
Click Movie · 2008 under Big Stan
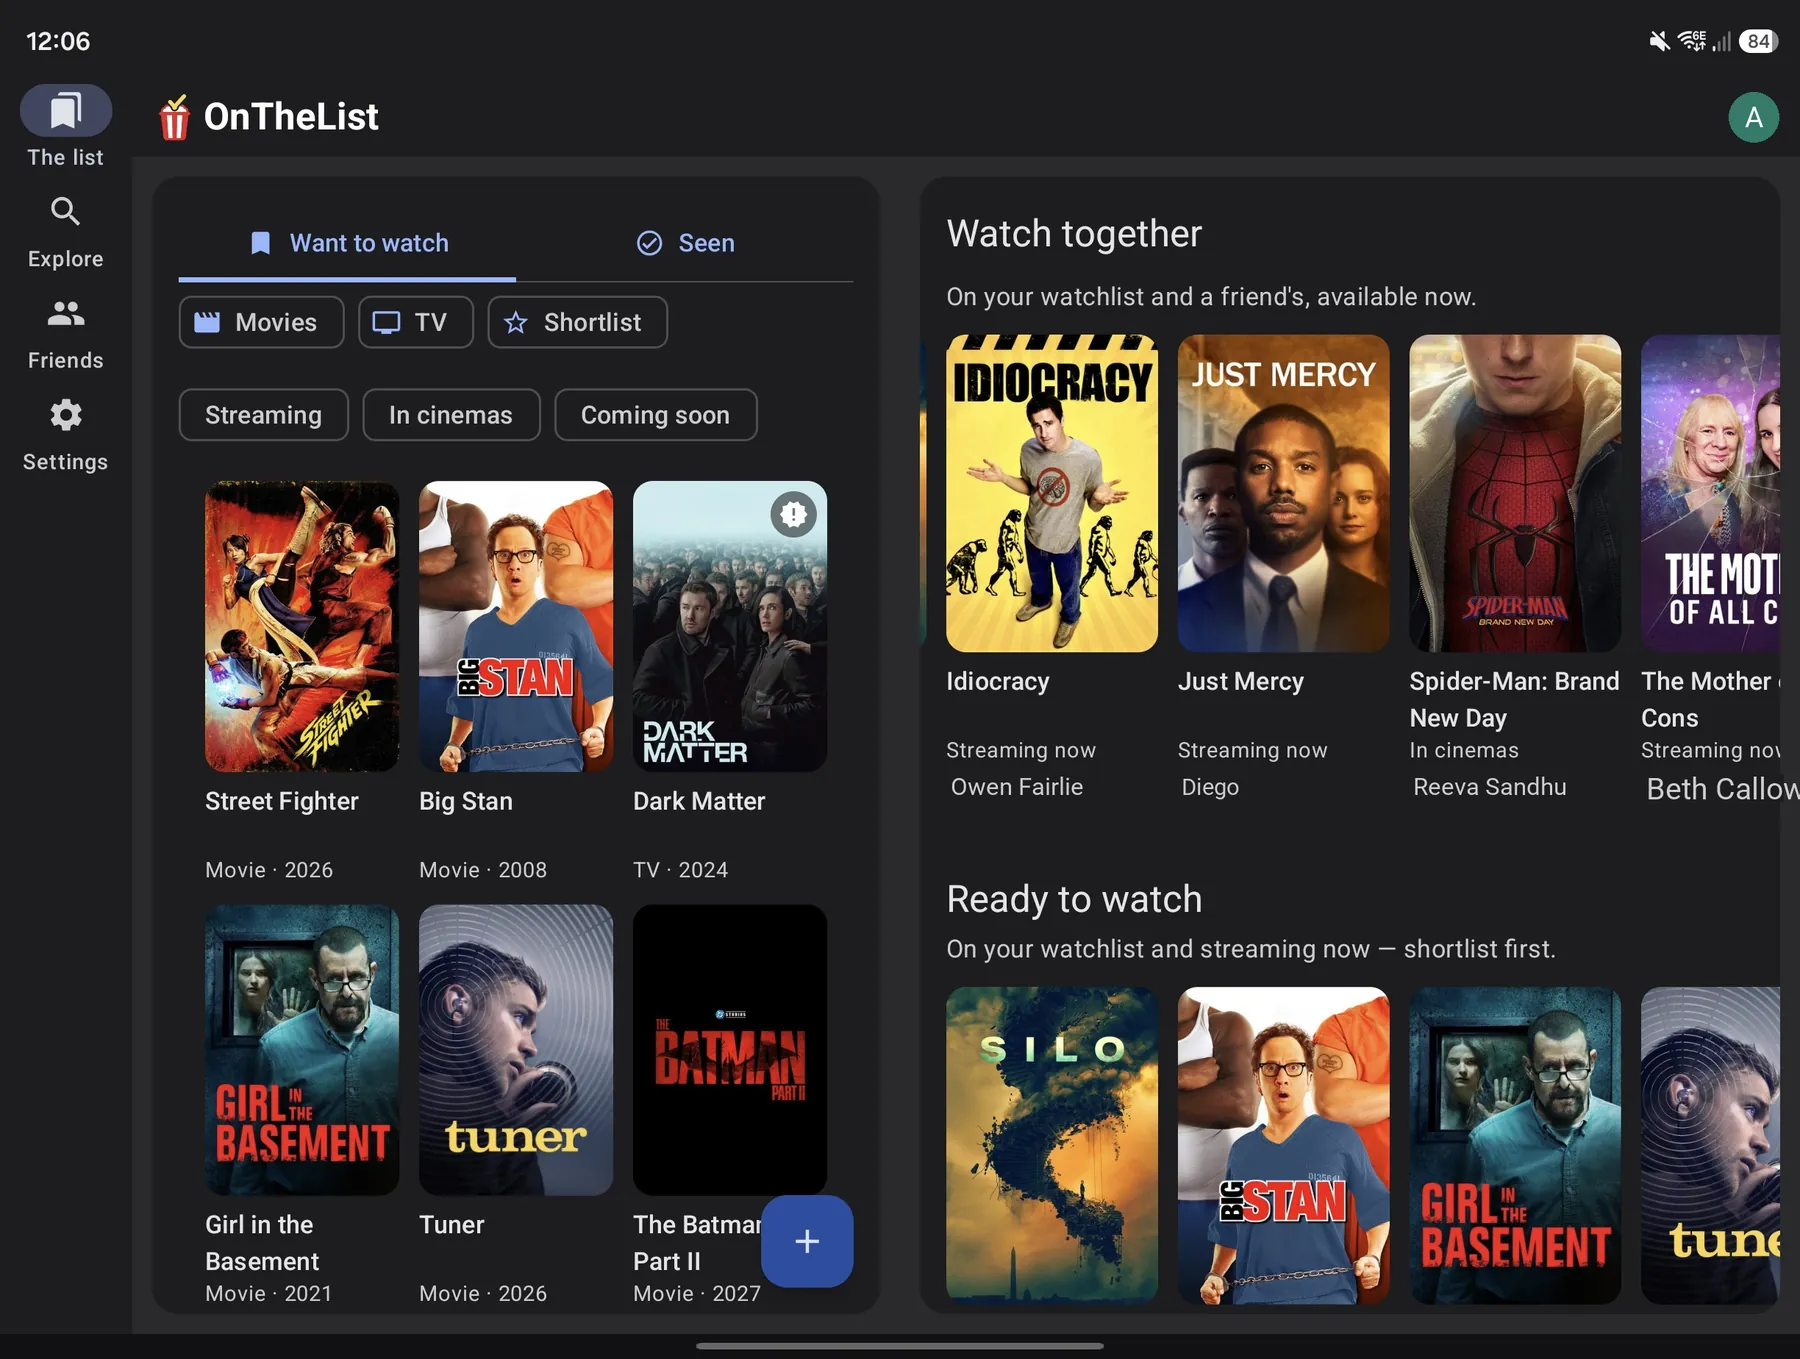(482, 870)
